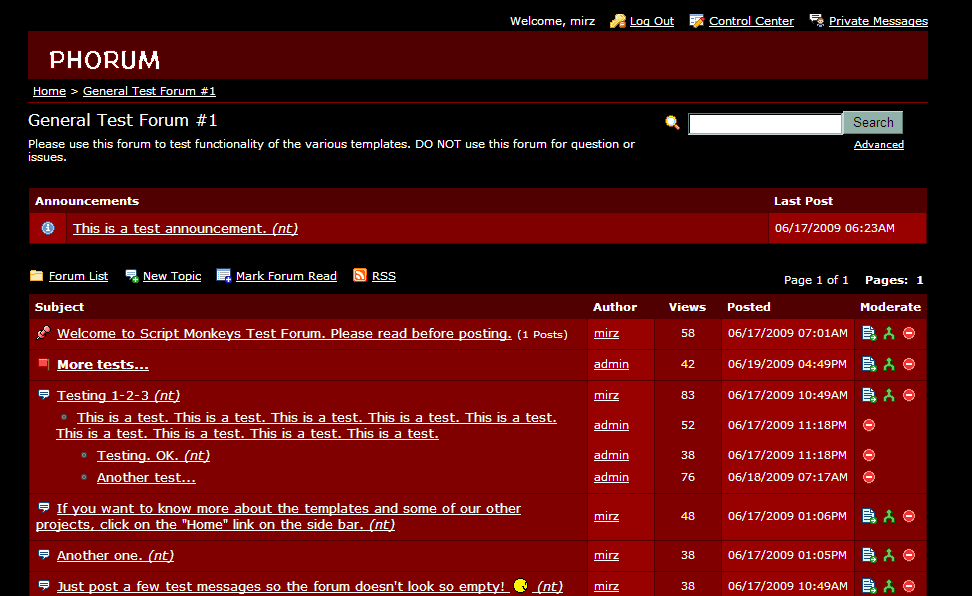The image size is (972, 596).
Task: Open author mirz on 'Another one.' row
Action: tap(606, 555)
